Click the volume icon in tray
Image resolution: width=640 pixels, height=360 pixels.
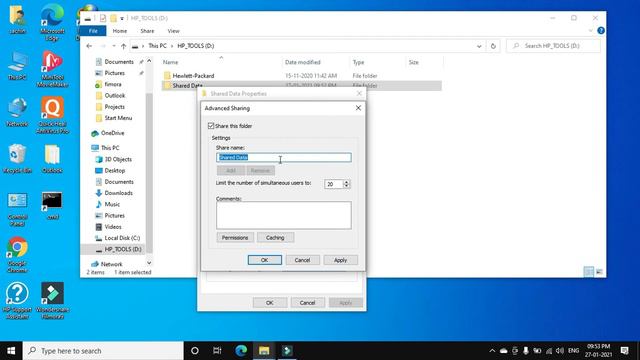[560, 351]
